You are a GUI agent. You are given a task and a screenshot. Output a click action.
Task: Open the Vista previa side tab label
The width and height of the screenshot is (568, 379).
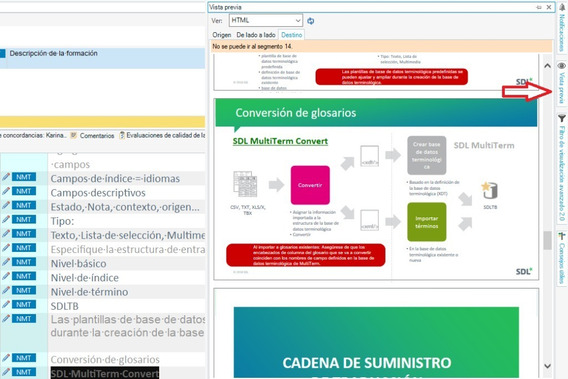tap(562, 88)
